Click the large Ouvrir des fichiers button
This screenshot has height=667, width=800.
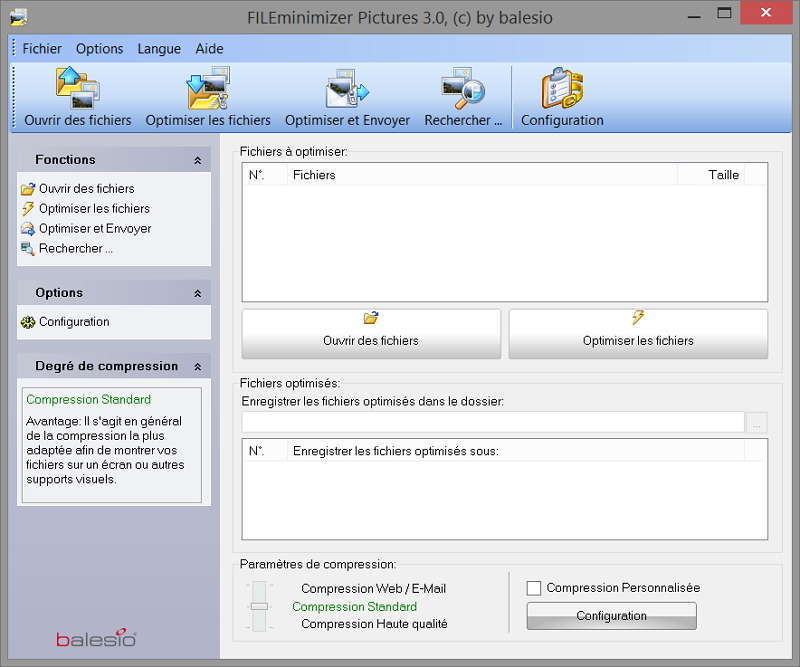point(371,334)
